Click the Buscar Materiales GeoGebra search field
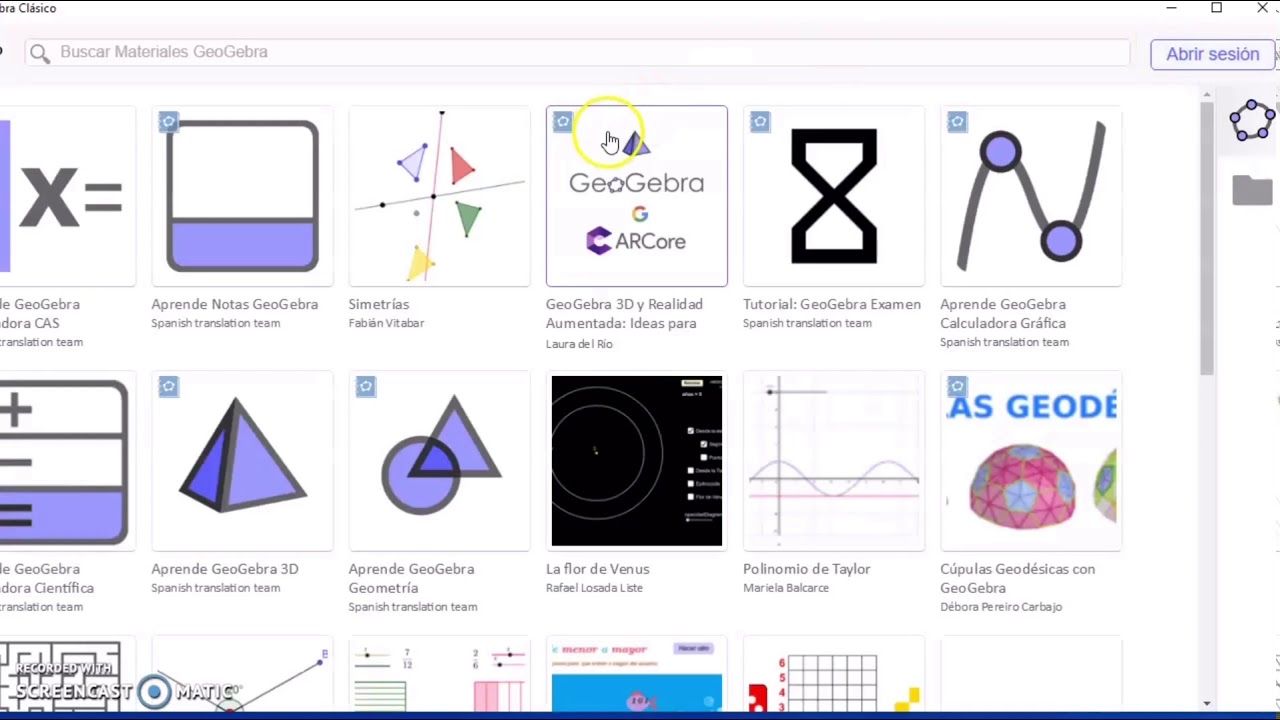The width and height of the screenshot is (1280, 720). tap(578, 52)
